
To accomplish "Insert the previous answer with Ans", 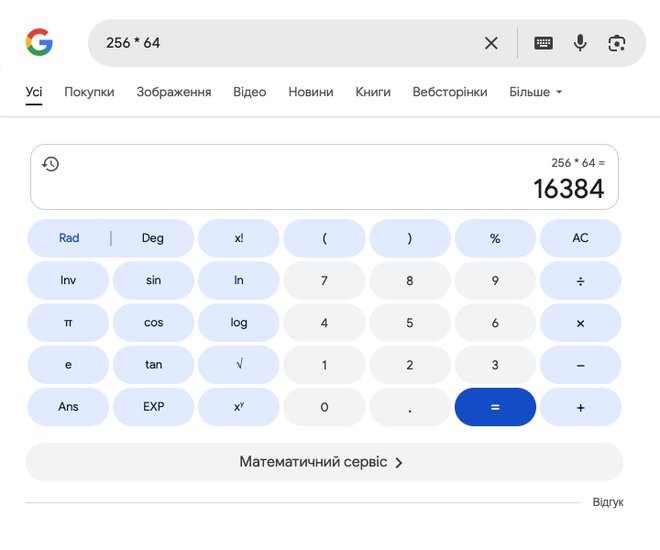I will tap(68, 407).
